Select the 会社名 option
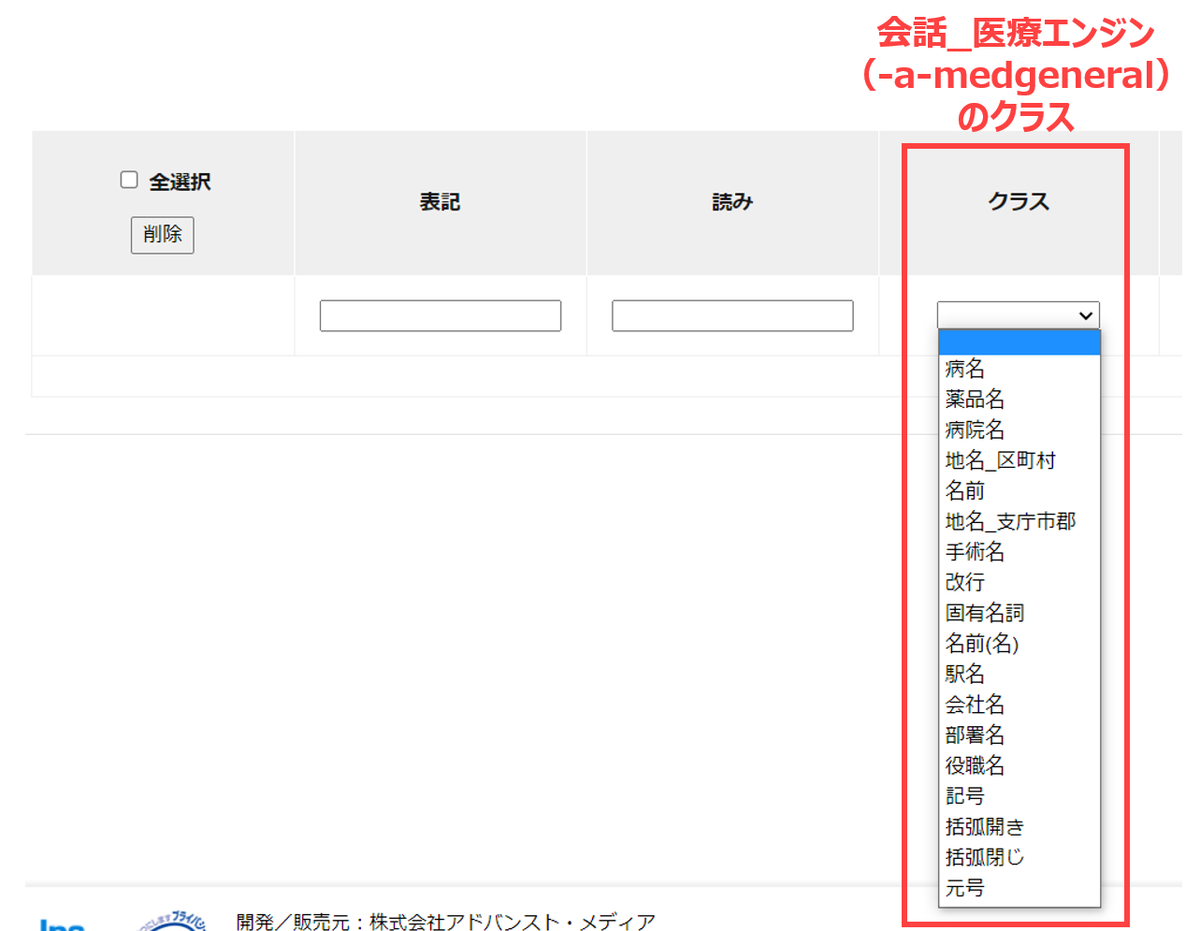Viewport: 1200px width, 931px height. [1019, 705]
